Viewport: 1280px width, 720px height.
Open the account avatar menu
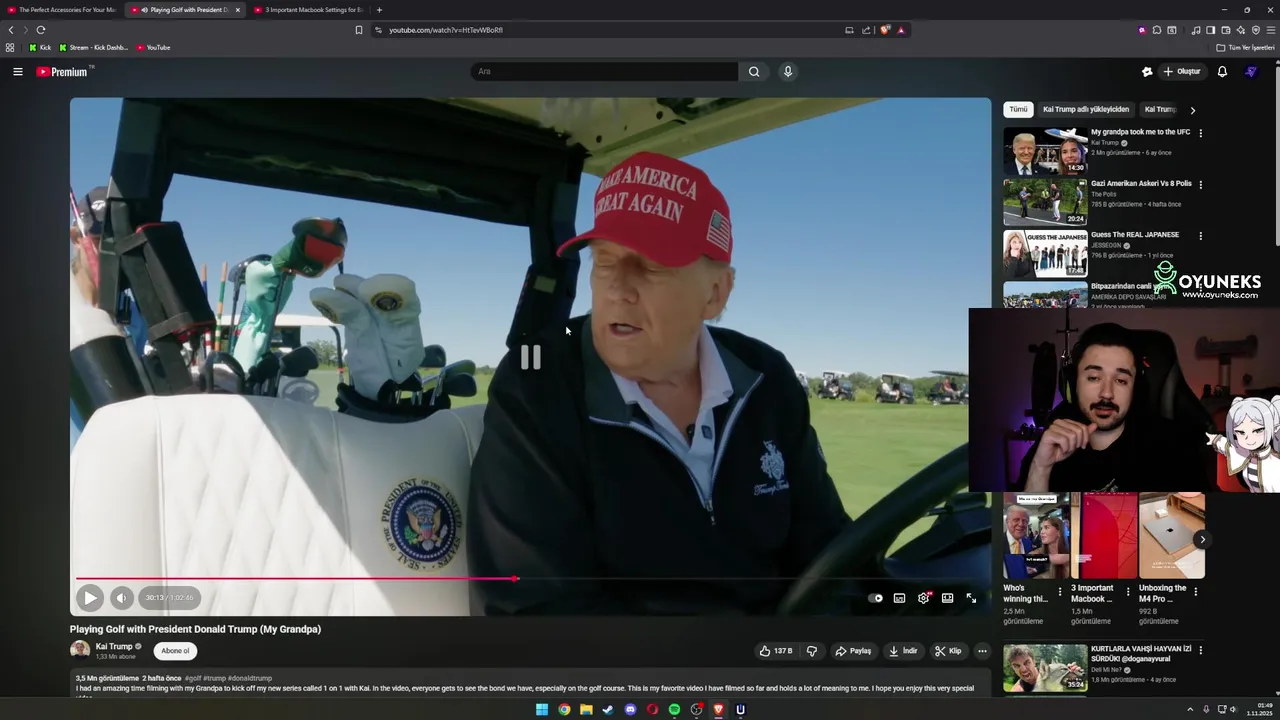(1251, 72)
